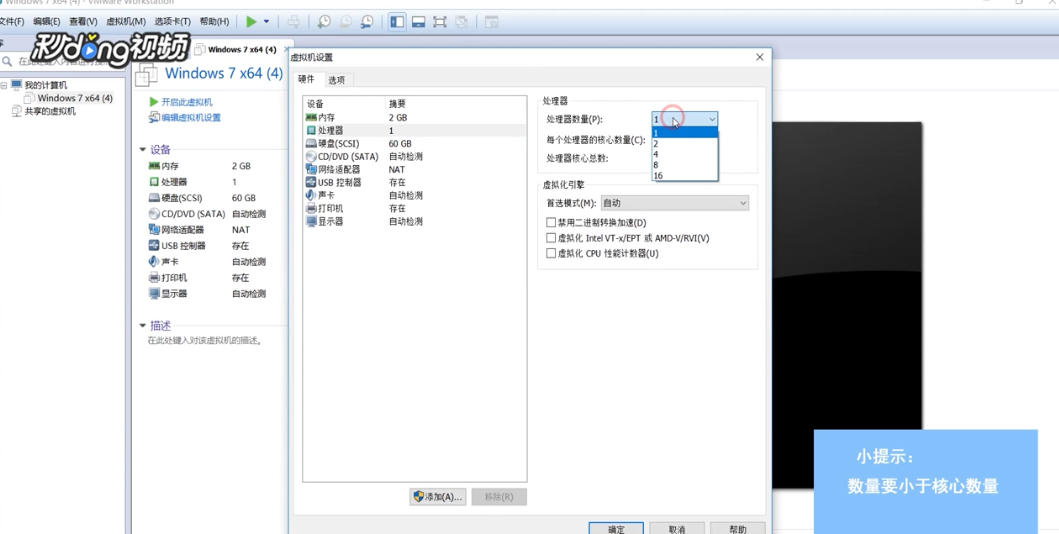Click the 编辑虚拟机设置 link
This screenshot has height=534, width=1059.
(x=190, y=117)
